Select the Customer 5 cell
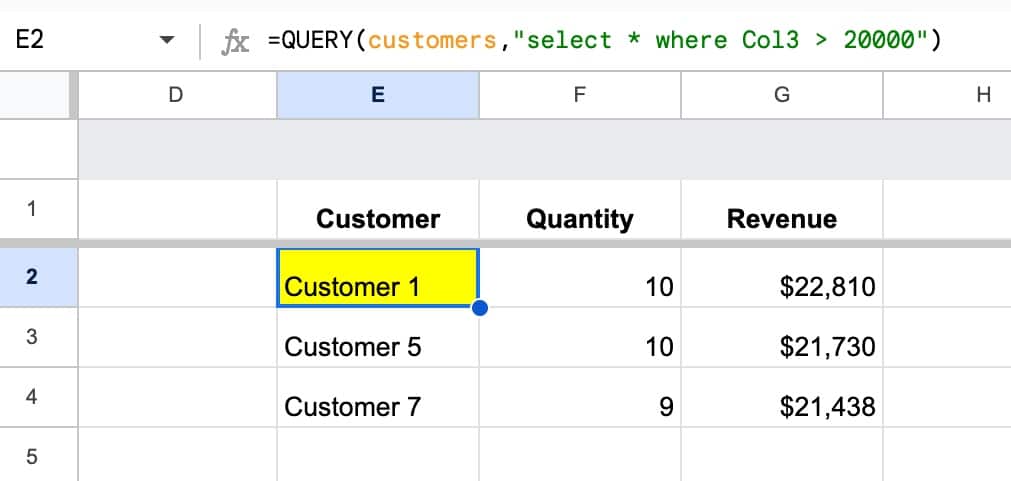This screenshot has height=481, width=1011. click(x=377, y=347)
